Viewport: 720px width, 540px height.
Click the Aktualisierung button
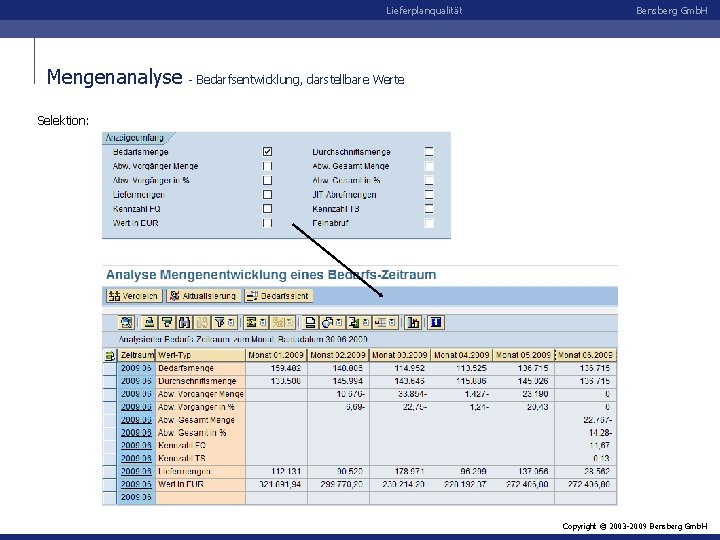pyautogui.click(x=203, y=296)
